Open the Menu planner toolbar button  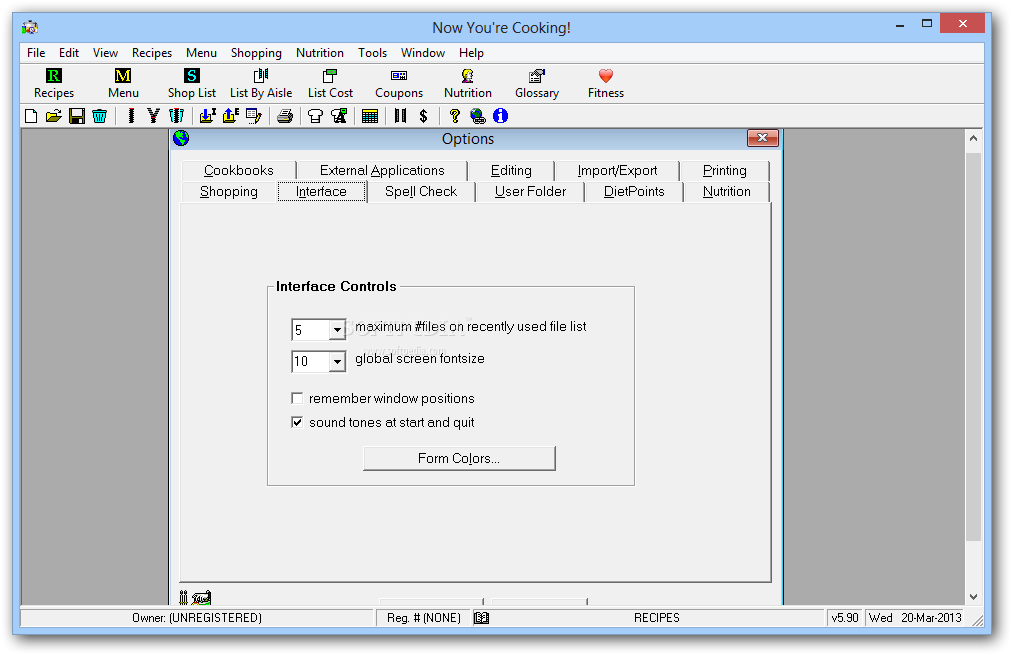point(123,84)
